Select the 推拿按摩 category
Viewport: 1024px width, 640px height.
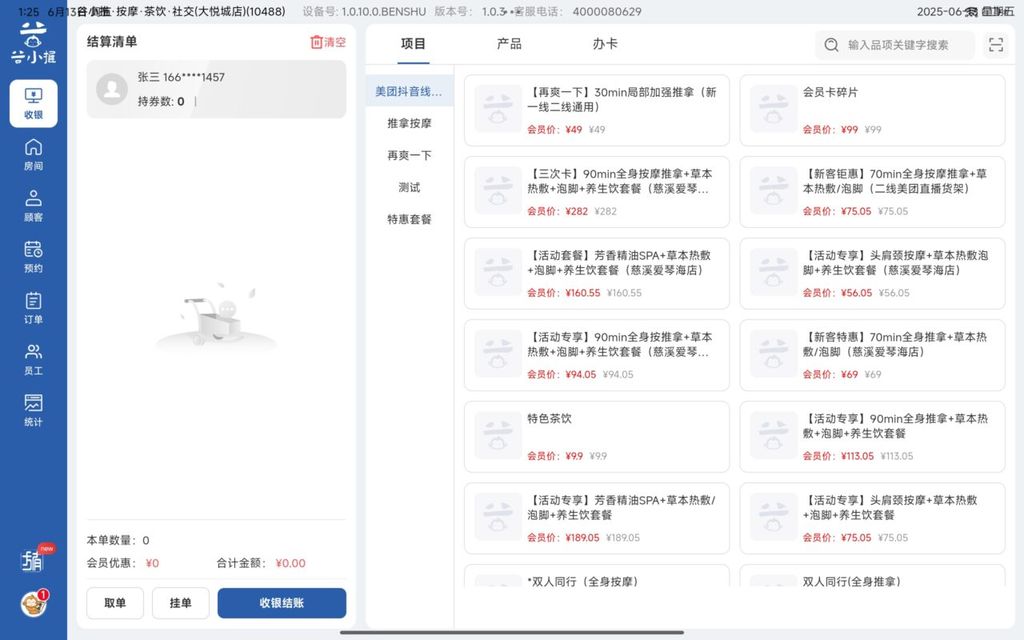[409, 123]
